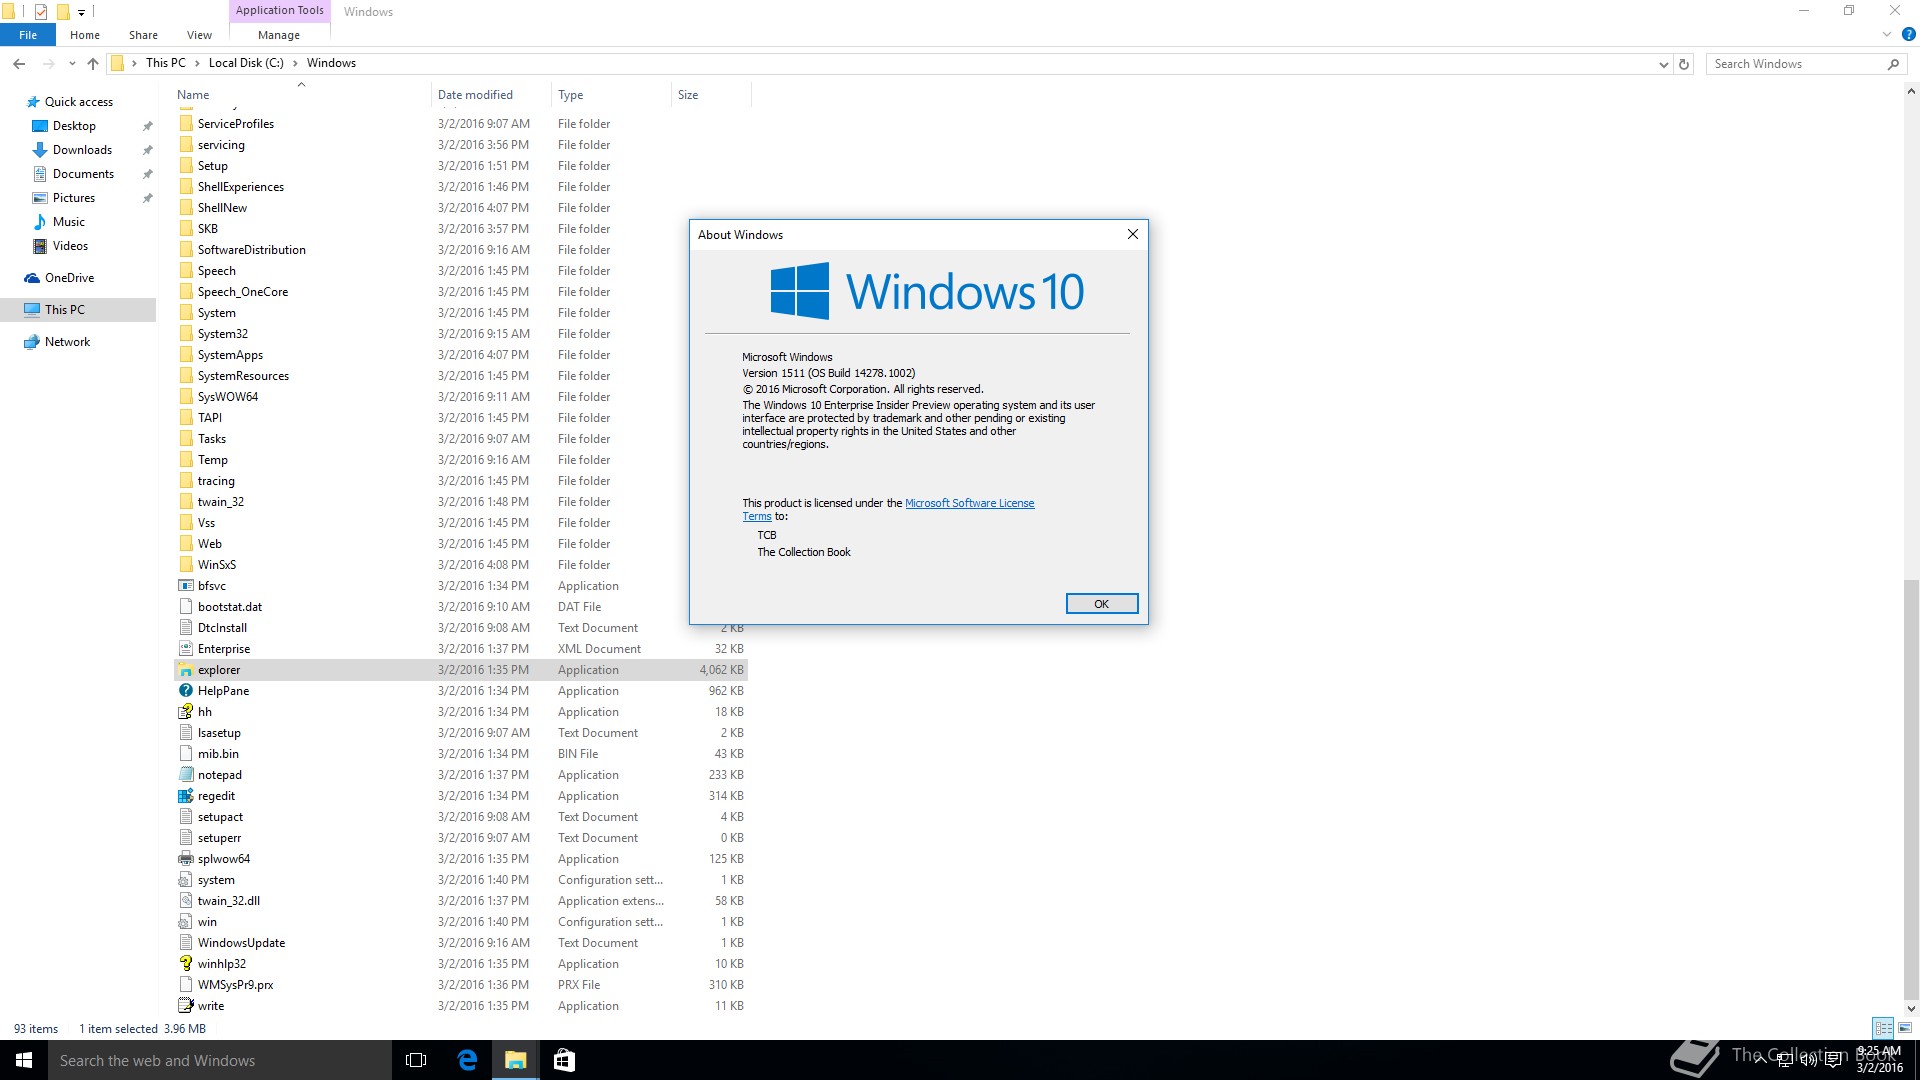Switch to large icons view layout
This screenshot has height=1080, width=1920.
(1905, 1028)
